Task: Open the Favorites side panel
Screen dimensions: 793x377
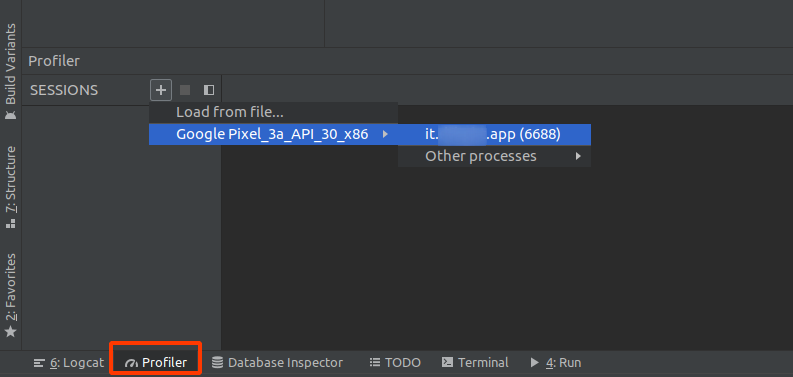Action: (10, 296)
